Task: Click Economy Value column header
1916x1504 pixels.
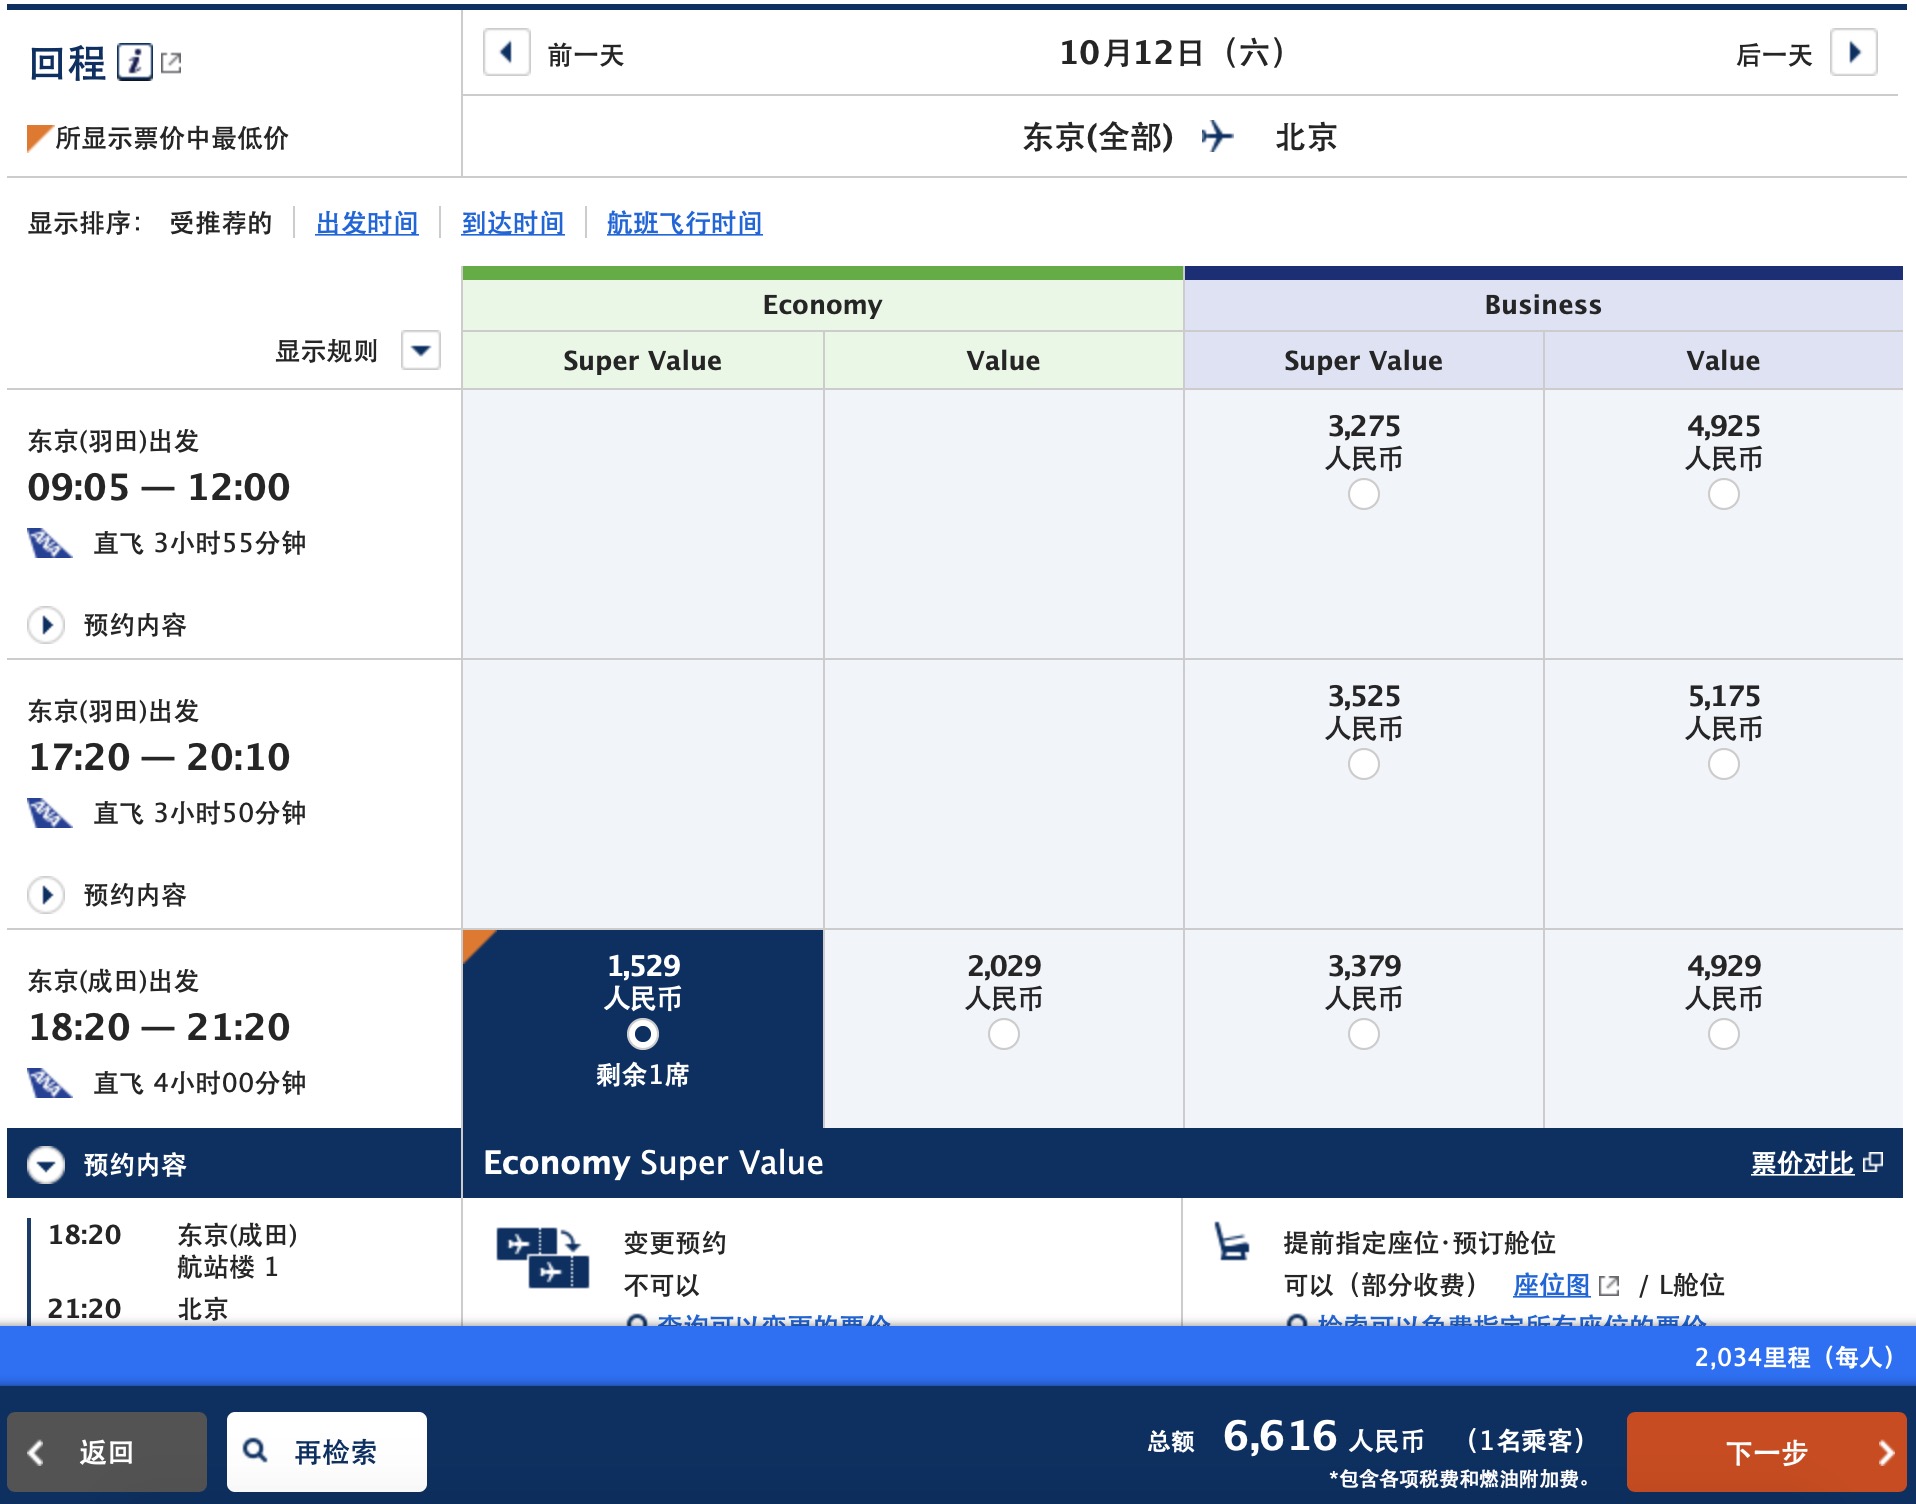Action: (x=1003, y=360)
